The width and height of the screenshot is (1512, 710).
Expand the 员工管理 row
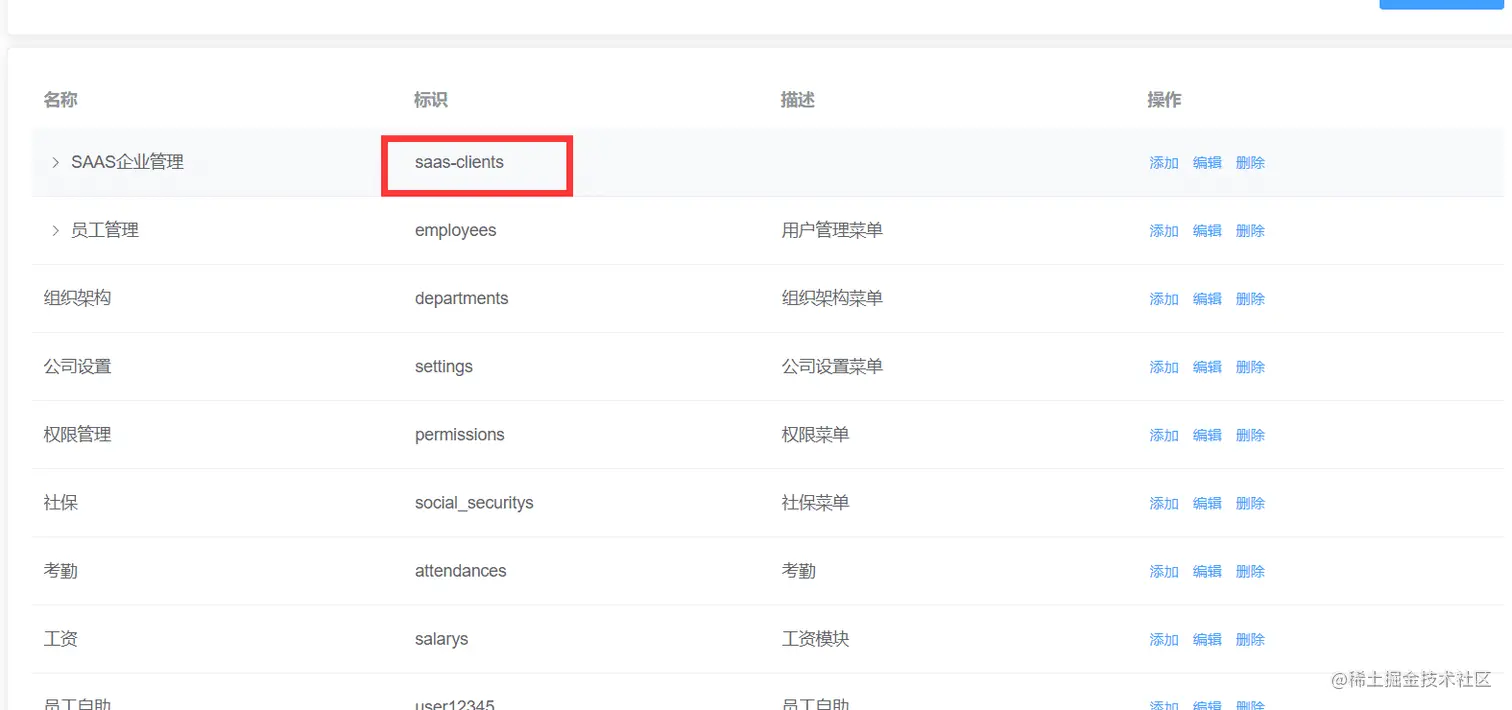[x=55, y=230]
